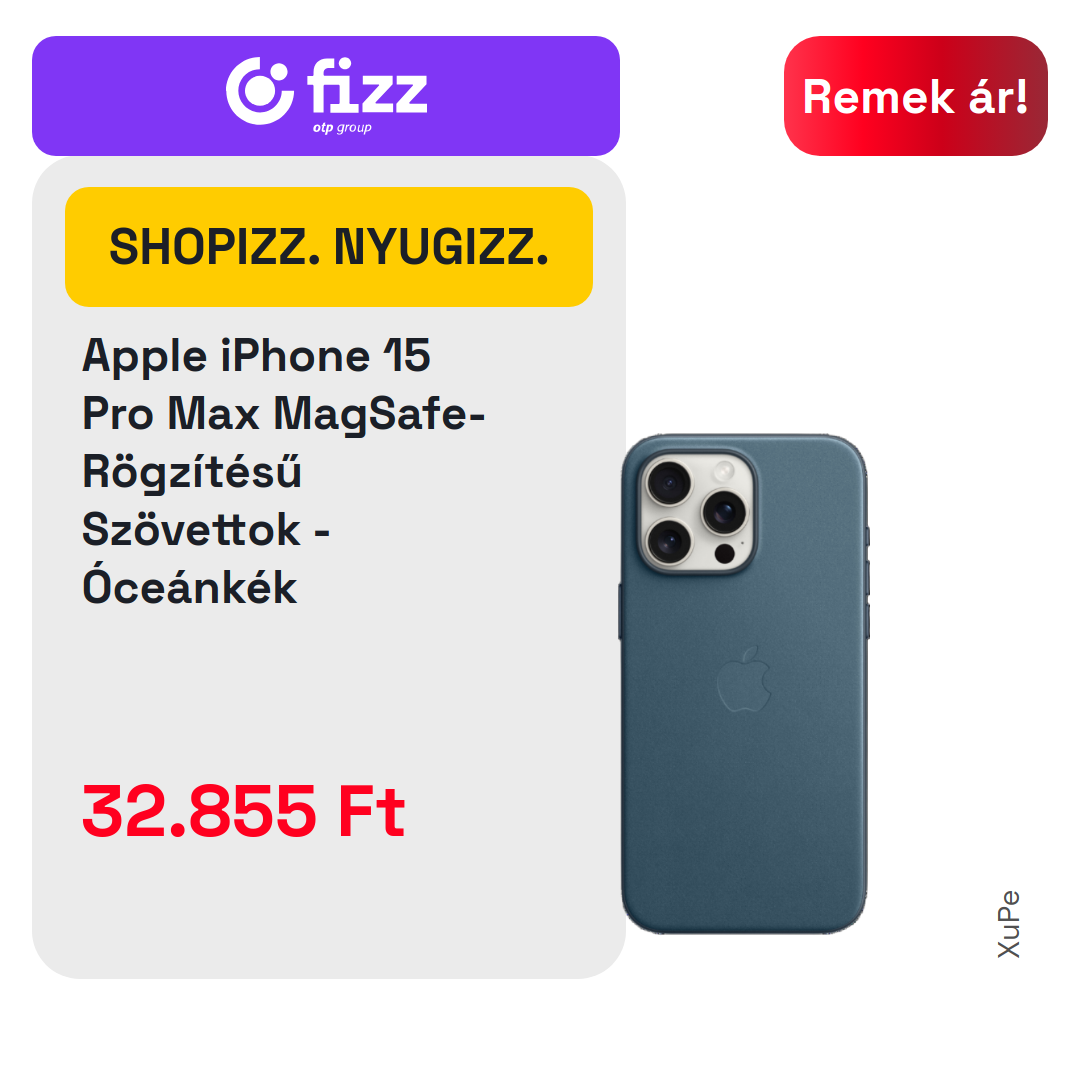The image size is (1080, 1080).
Task: Click the purple fizz header banner
Action: 326,96
